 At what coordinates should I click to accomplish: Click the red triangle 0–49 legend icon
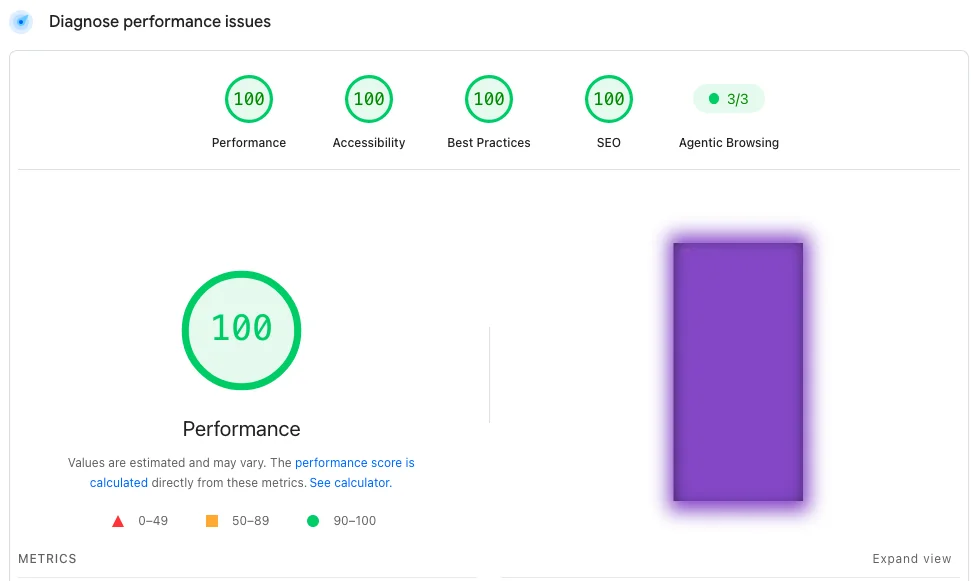pos(118,522)
